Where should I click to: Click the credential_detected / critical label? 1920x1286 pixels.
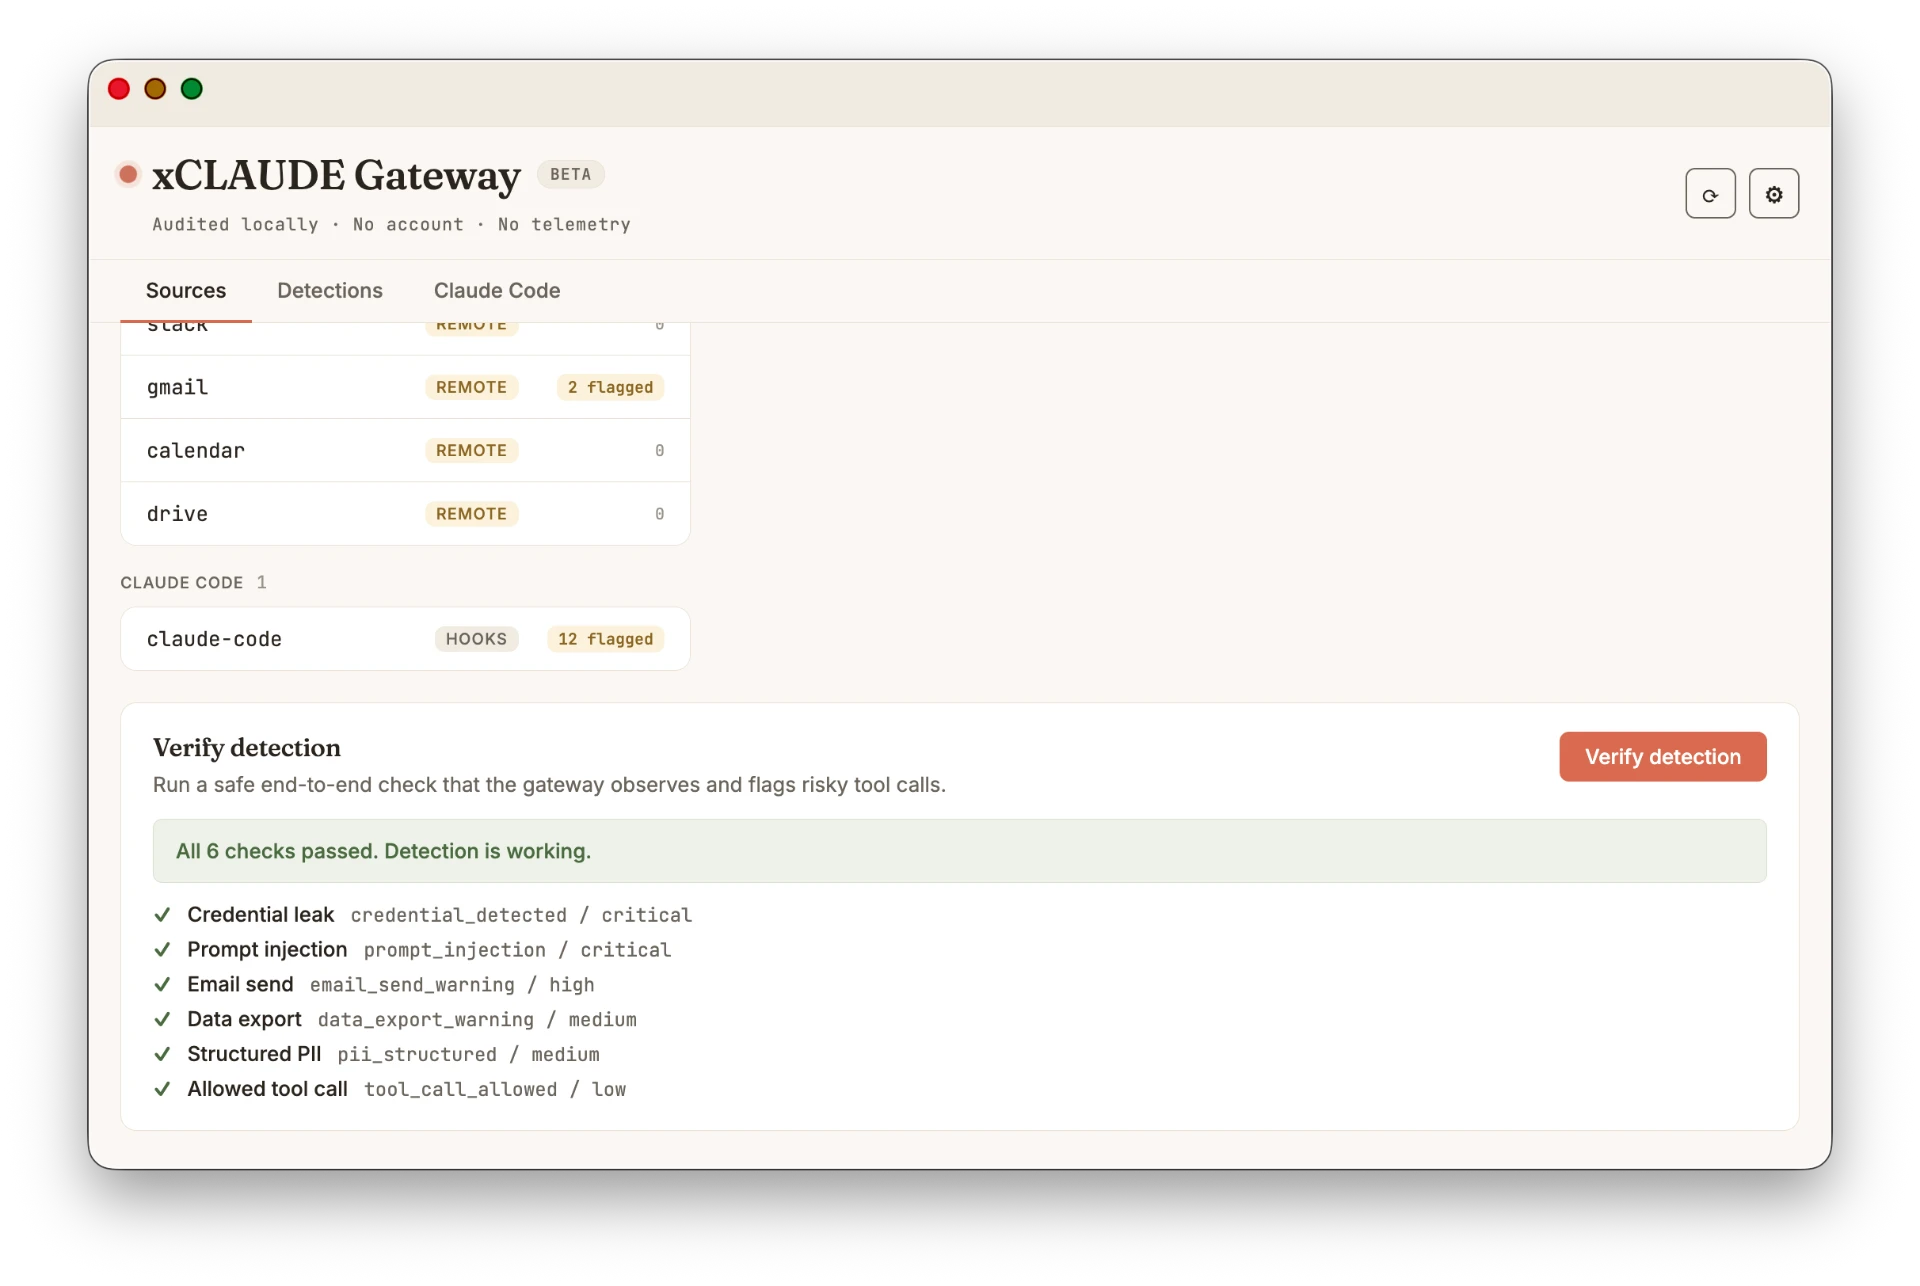(521, 915)
